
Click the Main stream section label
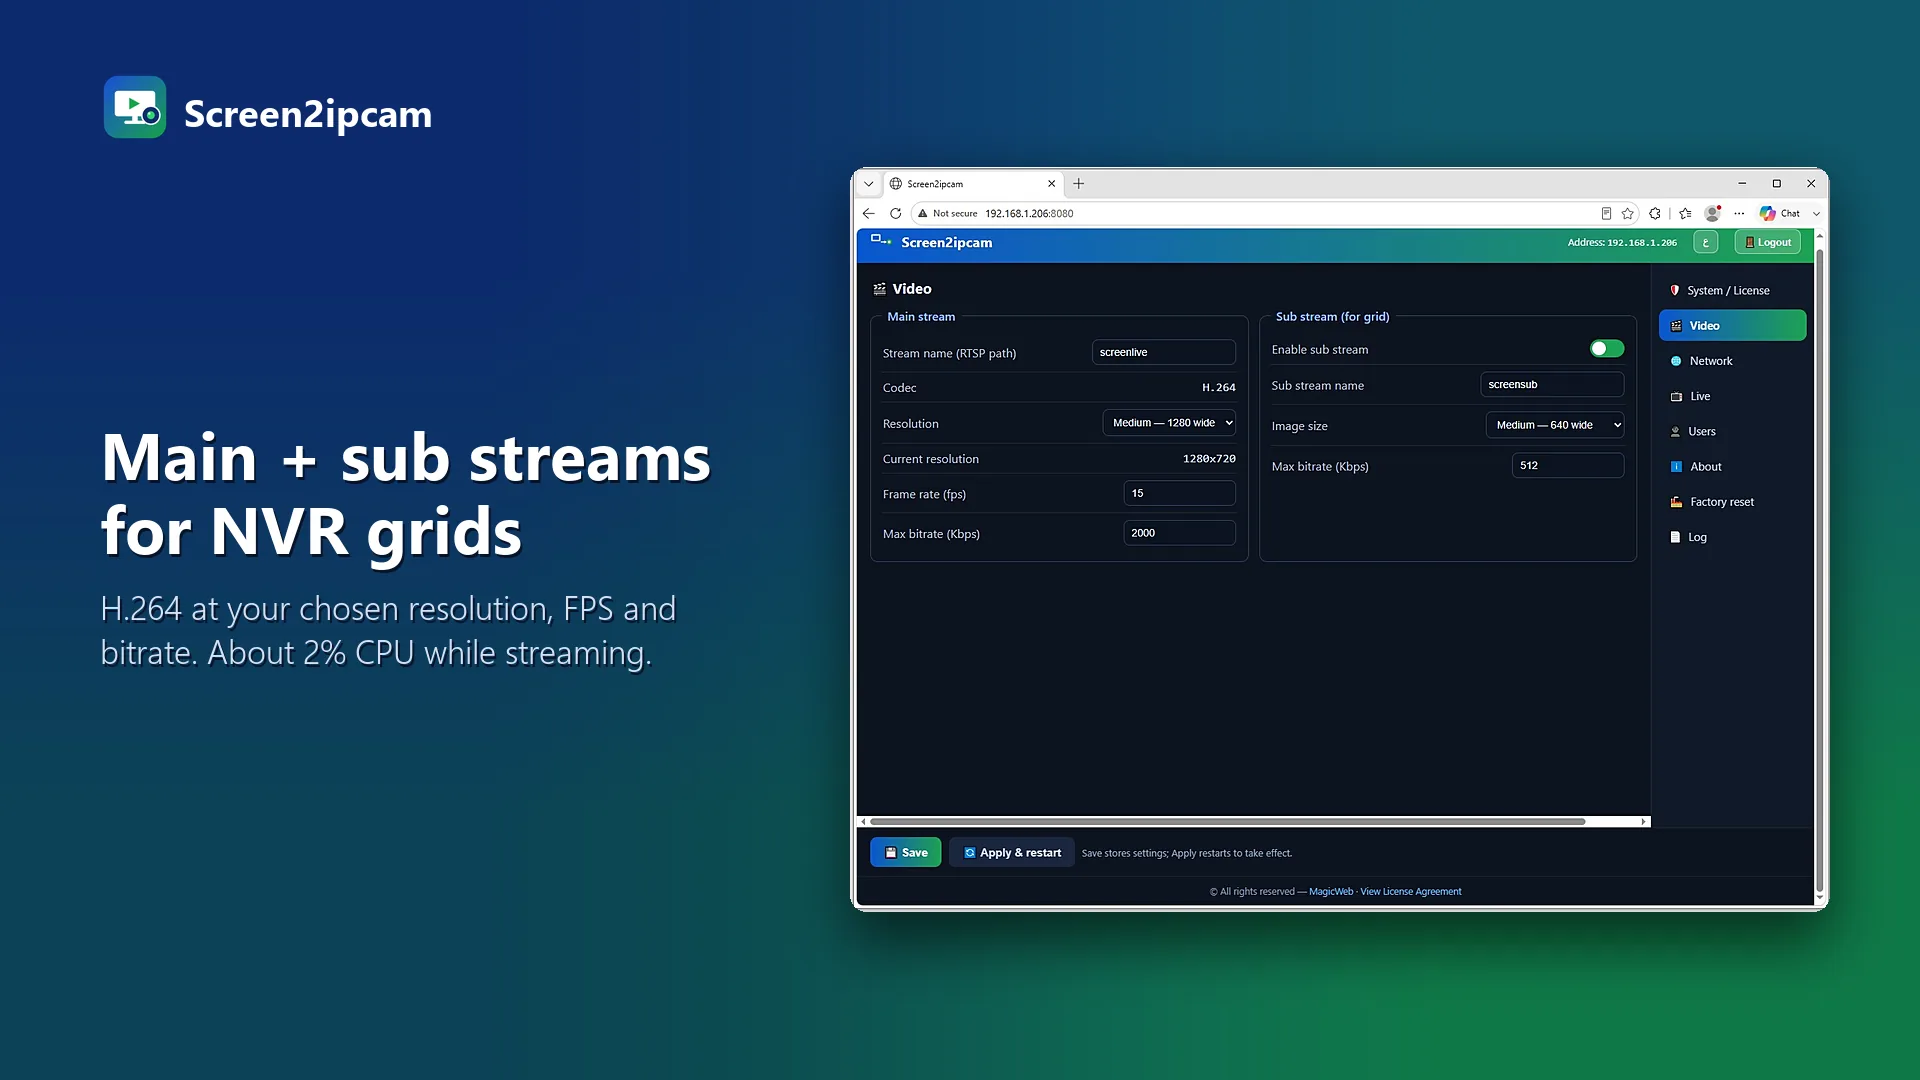(x=921, y=316)
